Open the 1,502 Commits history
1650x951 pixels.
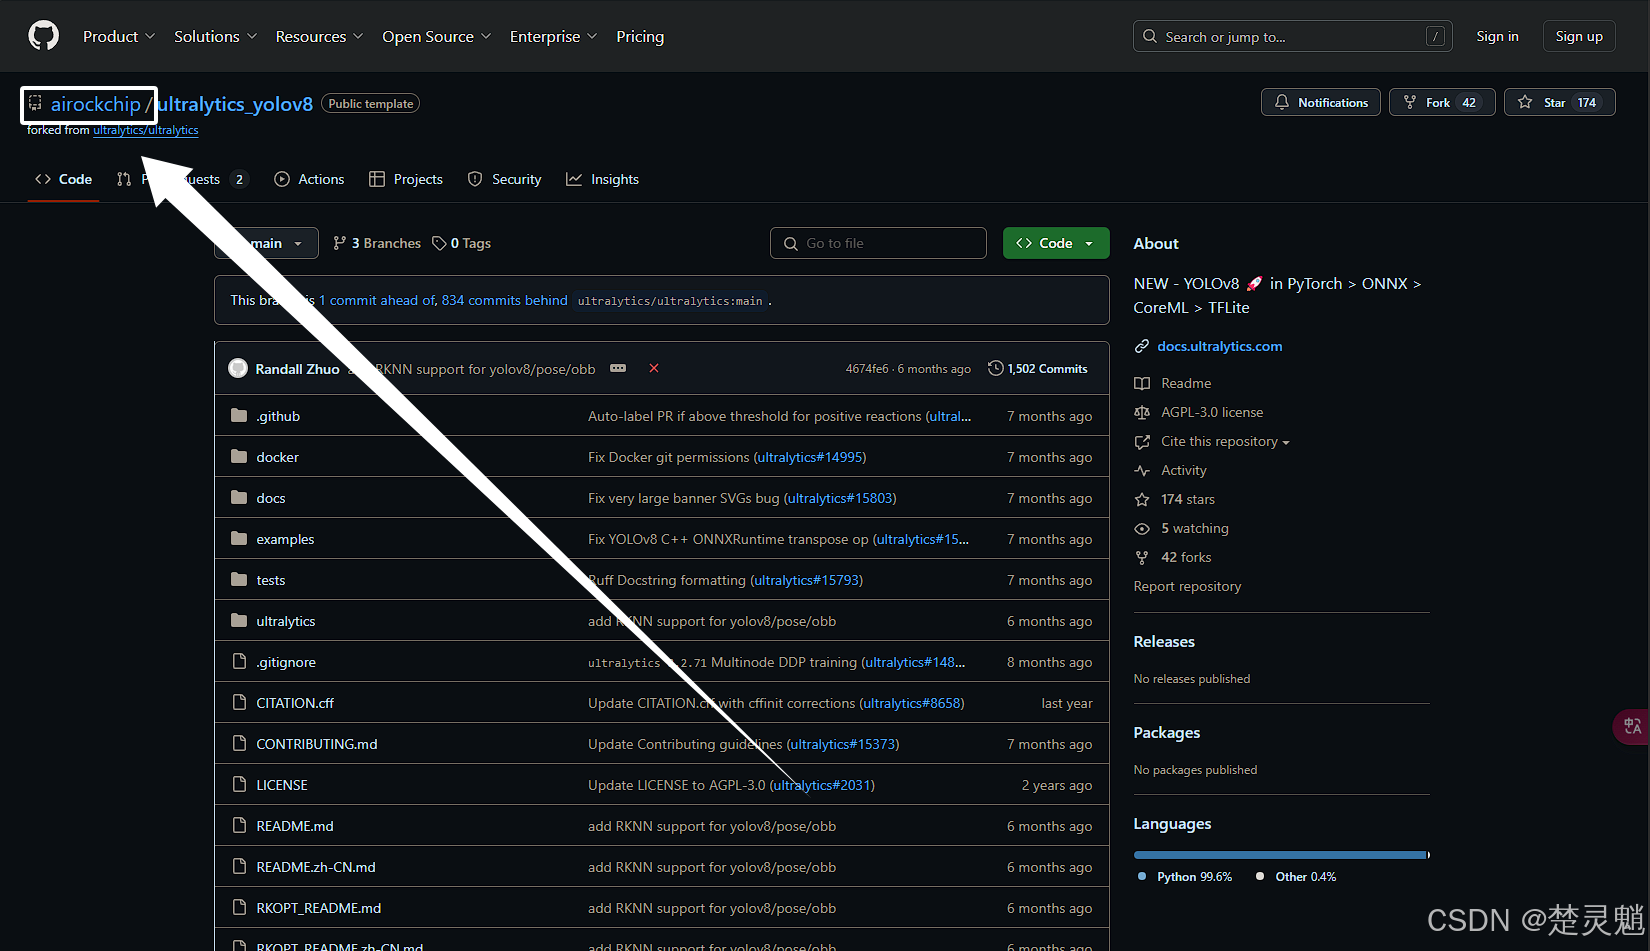[x=1038, y=368]
